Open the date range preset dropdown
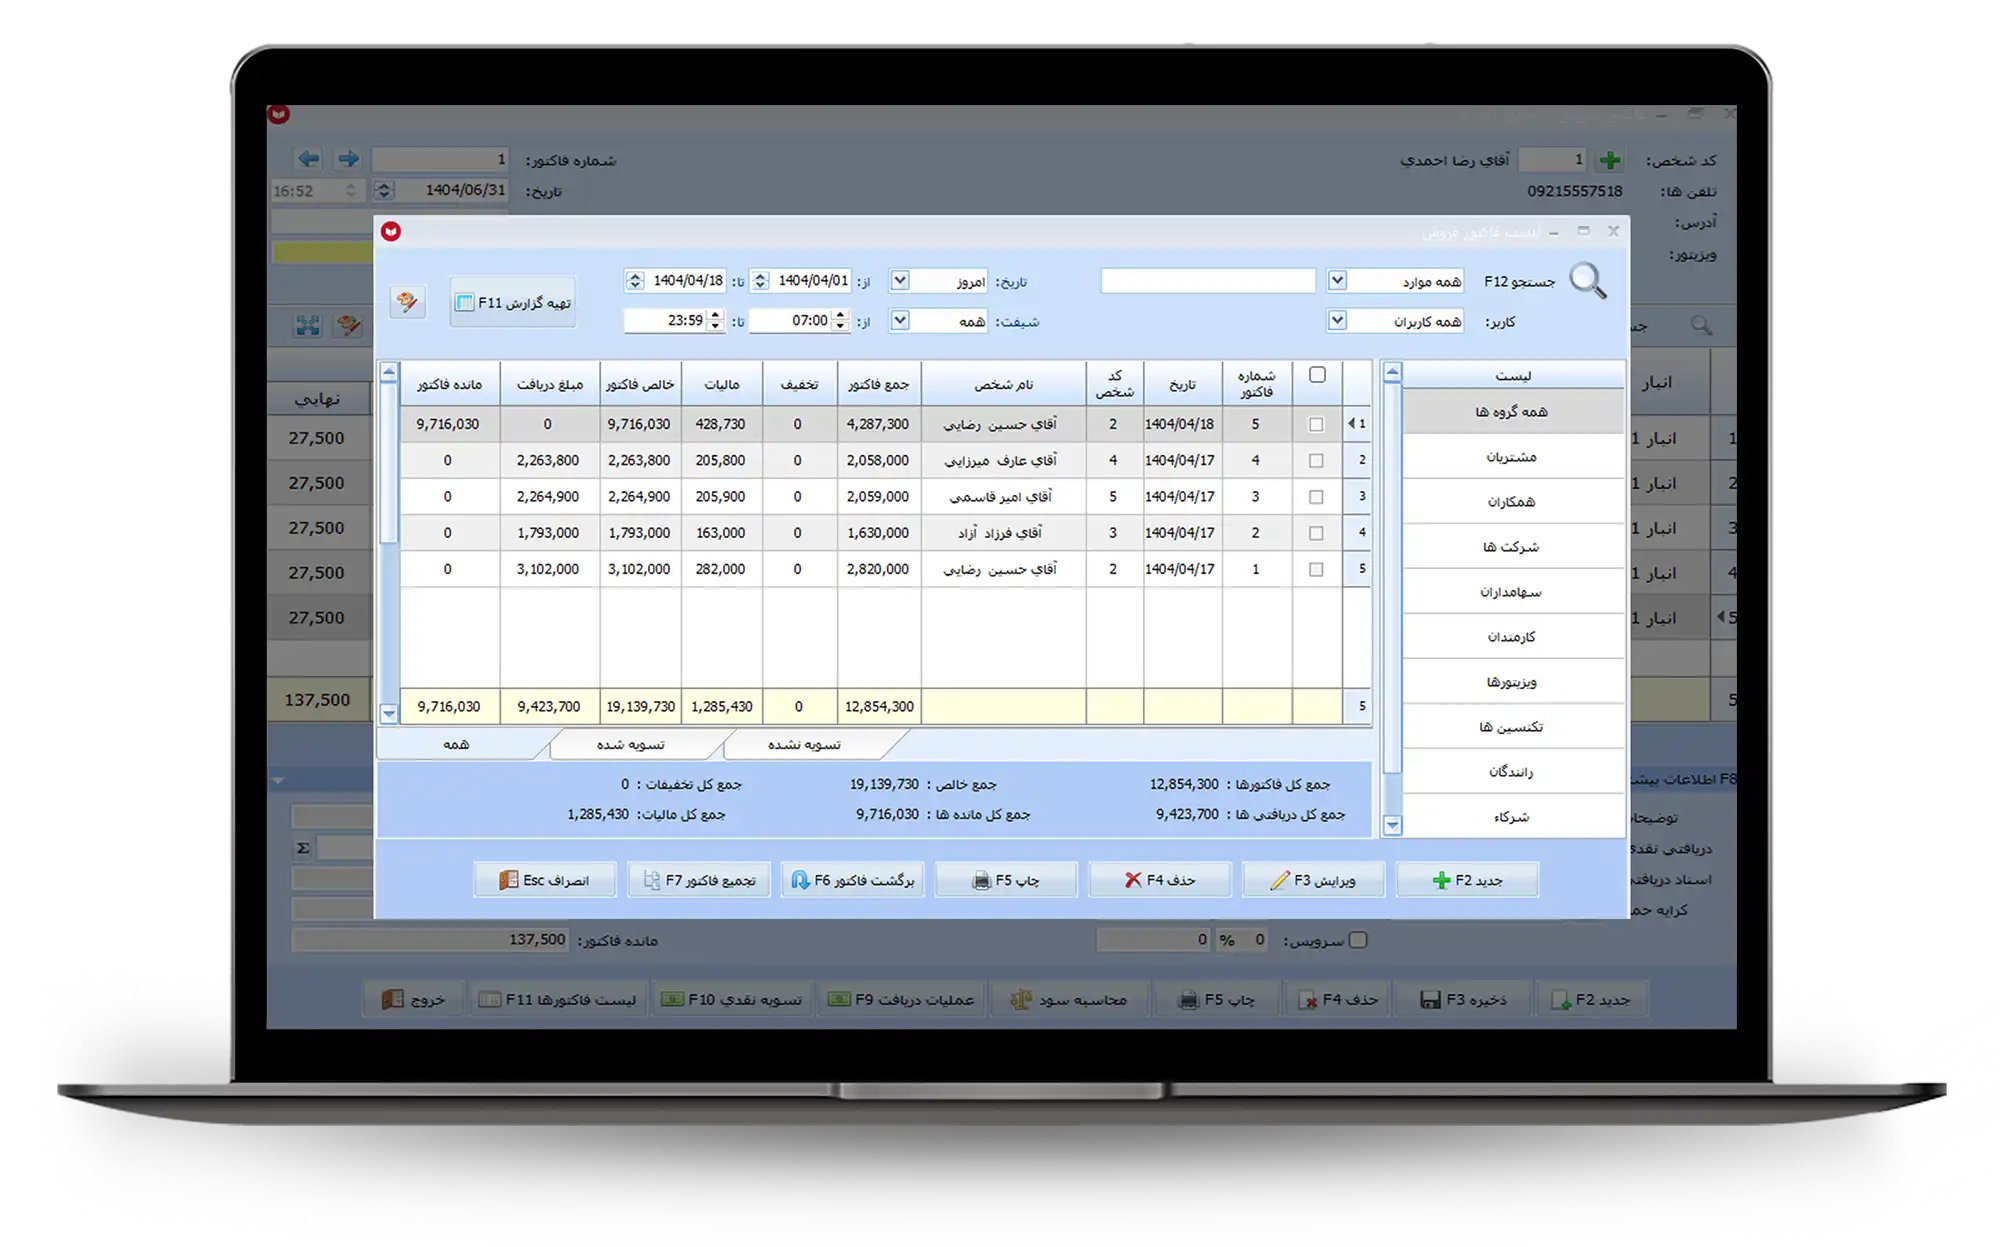Viewport: 2000px width, 1247px height. tap(900, 281)
